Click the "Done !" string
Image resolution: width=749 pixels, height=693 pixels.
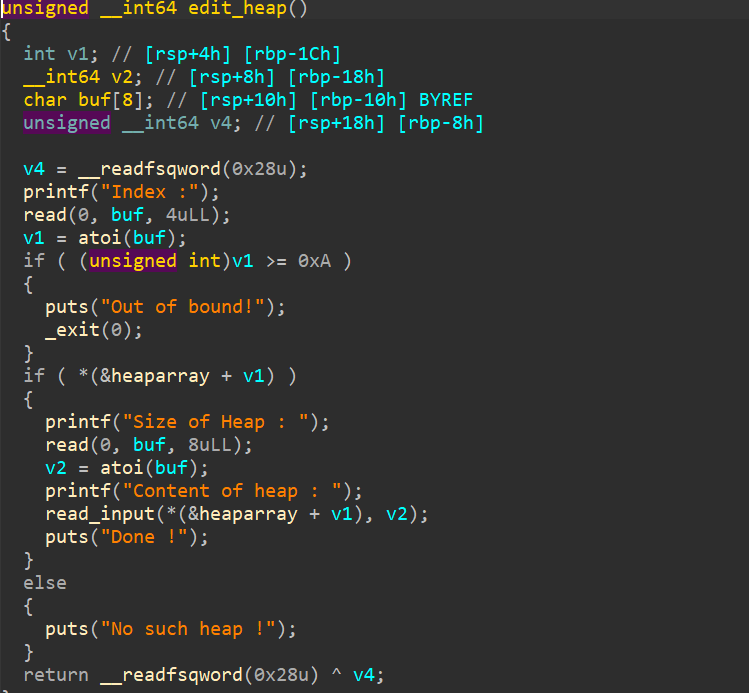click(x=144, y=537)
